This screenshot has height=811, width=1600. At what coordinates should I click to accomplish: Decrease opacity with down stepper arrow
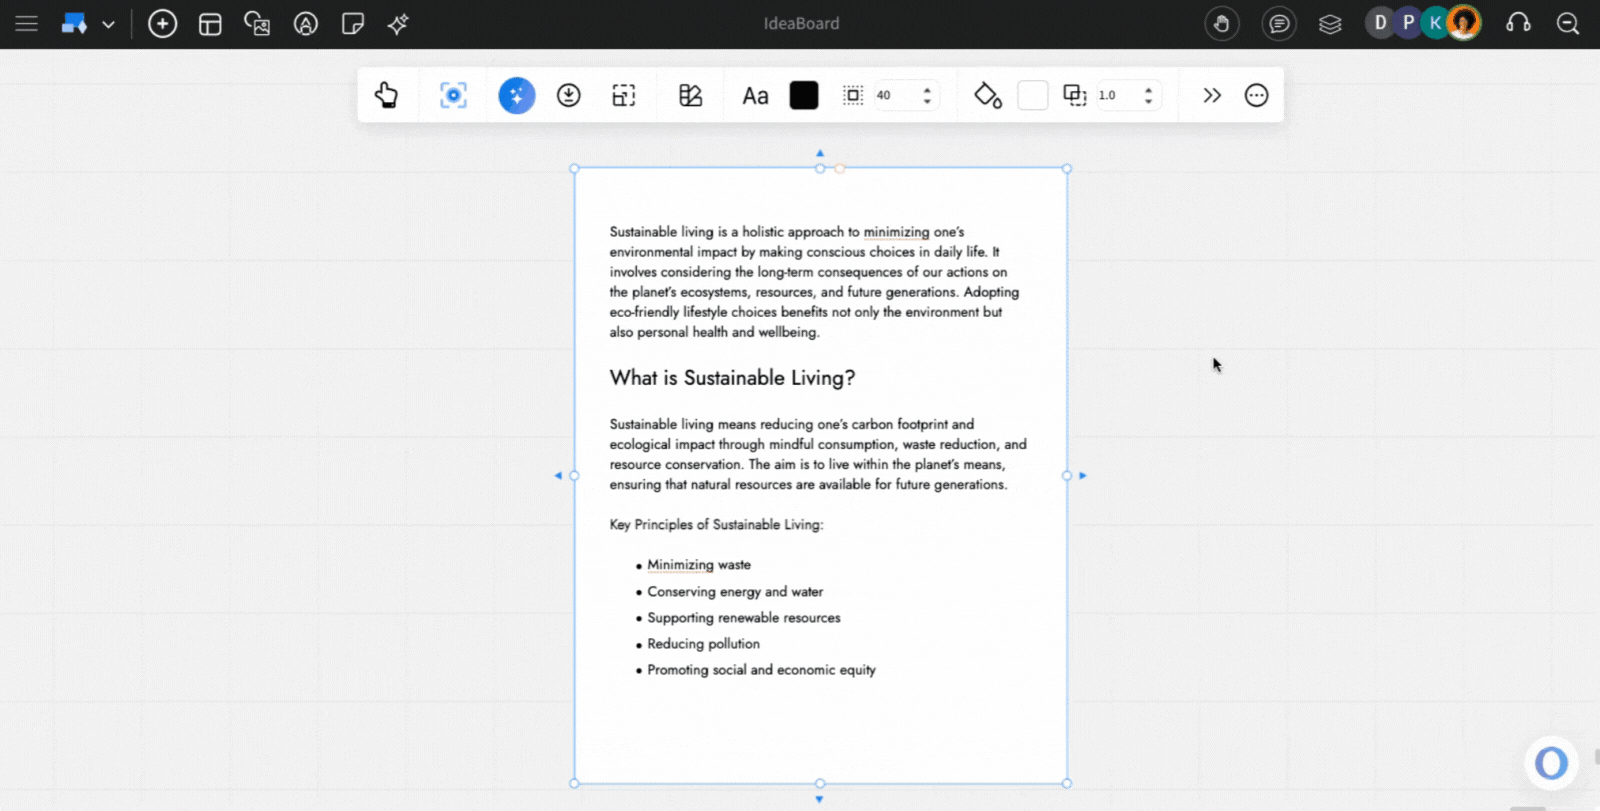coord(1148,101)
